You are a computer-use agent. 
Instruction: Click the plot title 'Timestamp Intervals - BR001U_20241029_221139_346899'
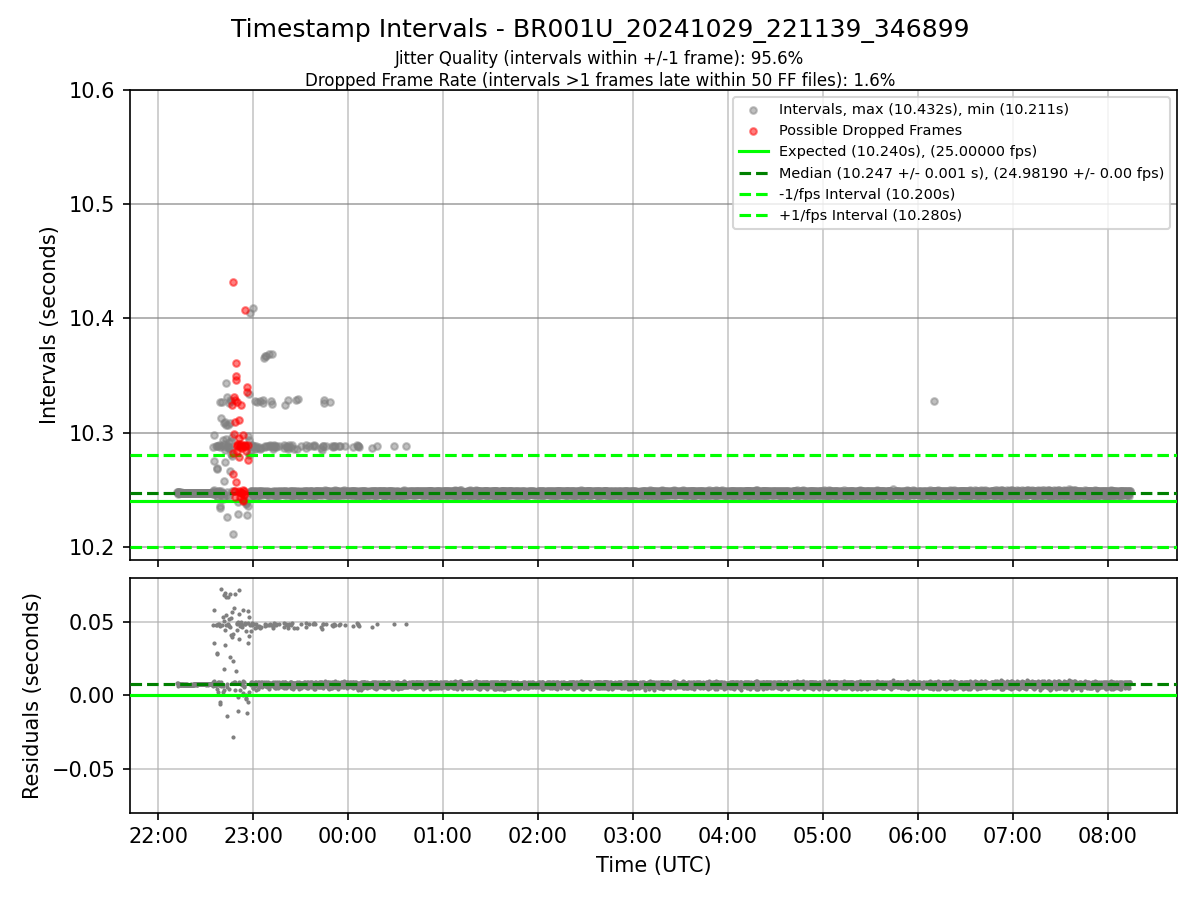point(600,29)
